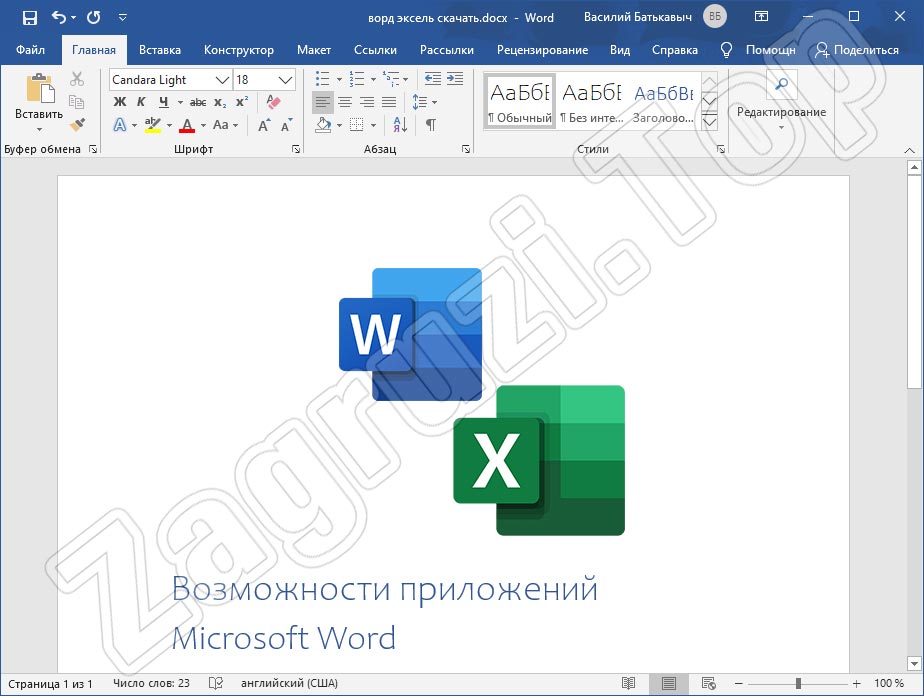The height and width of the screenshot is (696, 924).
Task: Toggle superscript x² formatting
Action: coord(242,102)
